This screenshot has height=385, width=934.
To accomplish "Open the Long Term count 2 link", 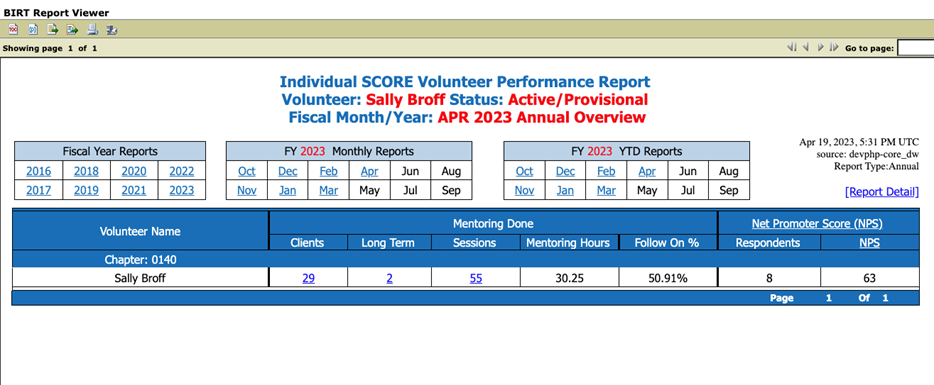I will (x=390, y=278).
